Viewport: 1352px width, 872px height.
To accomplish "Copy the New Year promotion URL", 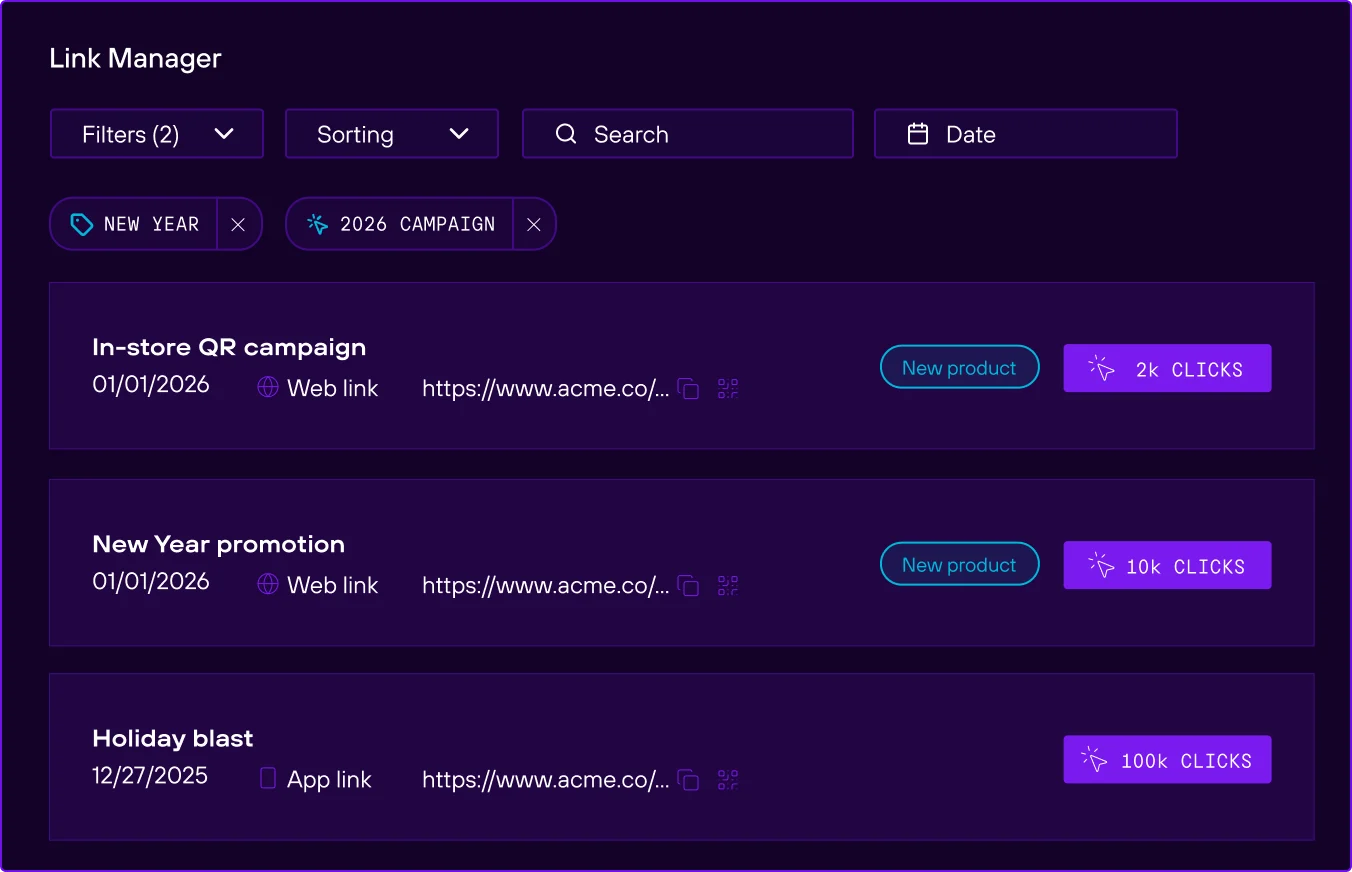I will 688,586.
